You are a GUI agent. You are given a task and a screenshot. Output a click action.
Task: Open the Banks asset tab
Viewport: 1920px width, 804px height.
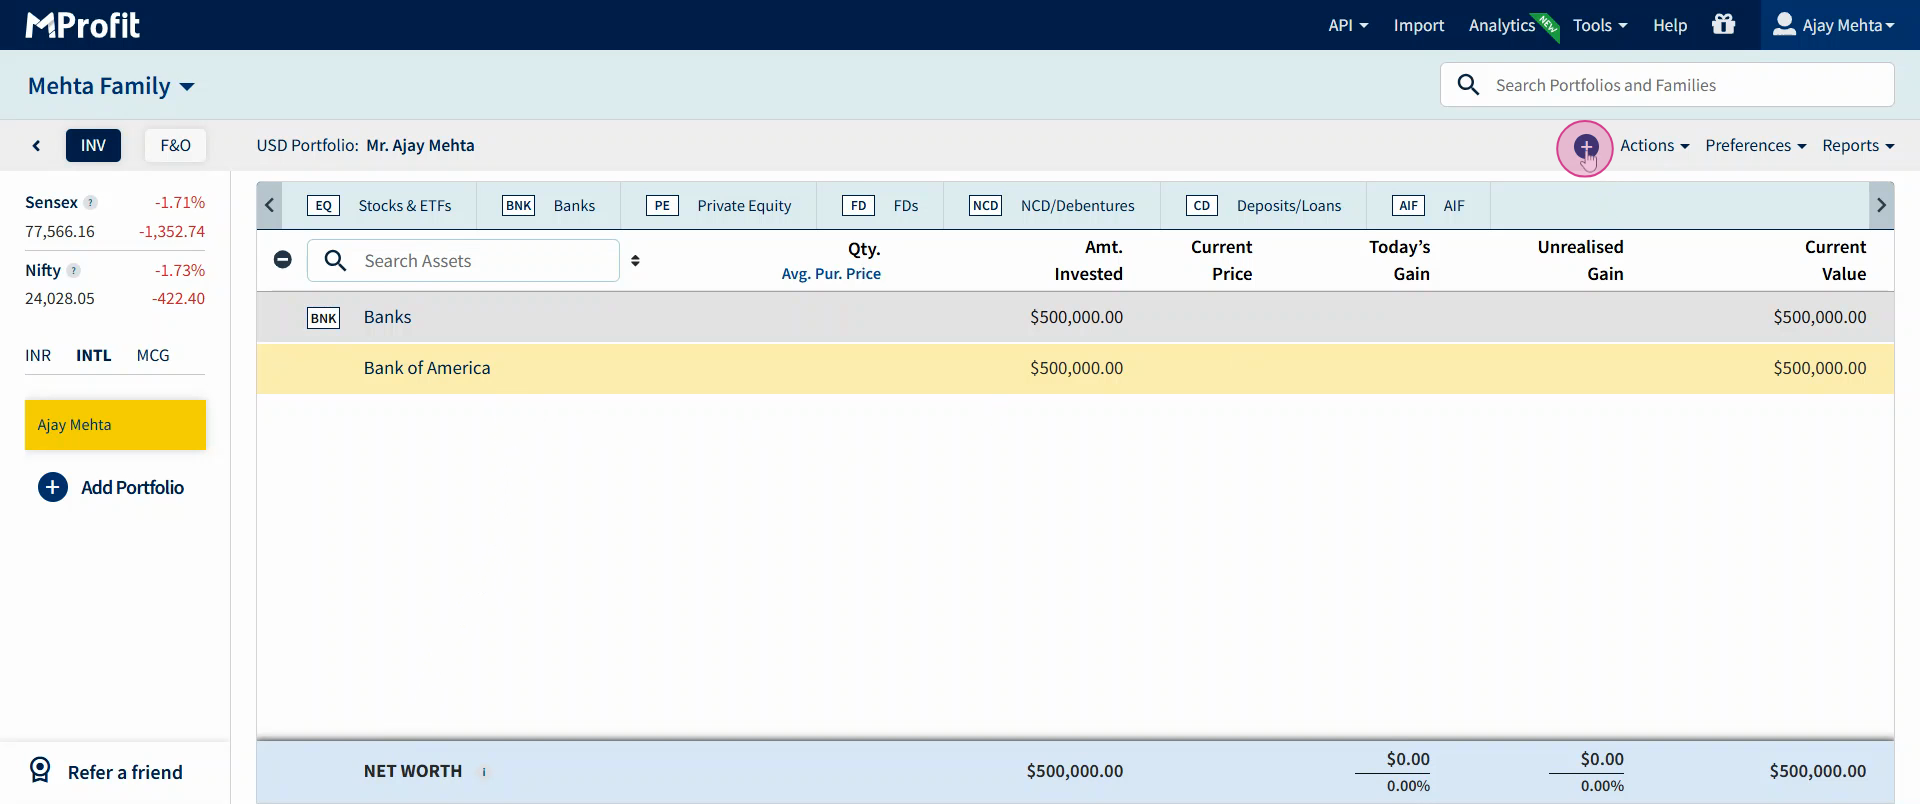tap(549, 206)
